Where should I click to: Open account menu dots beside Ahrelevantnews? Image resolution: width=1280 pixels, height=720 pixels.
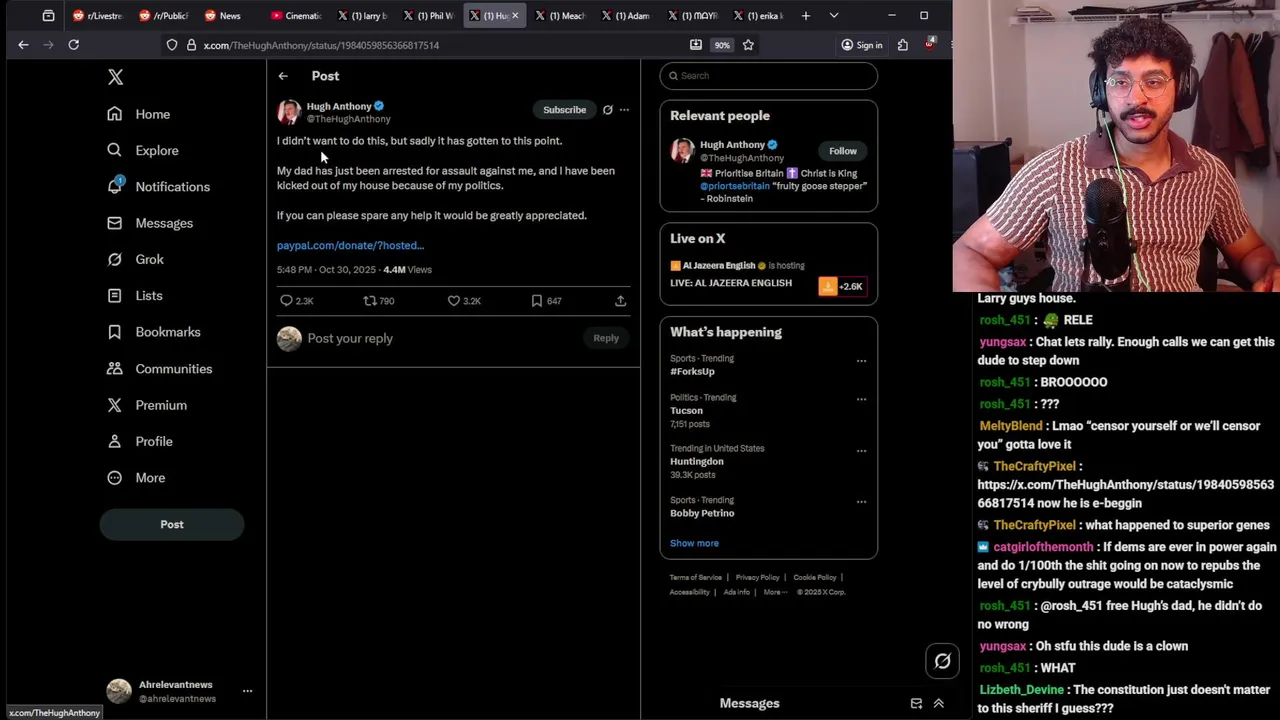click(247, 691)
